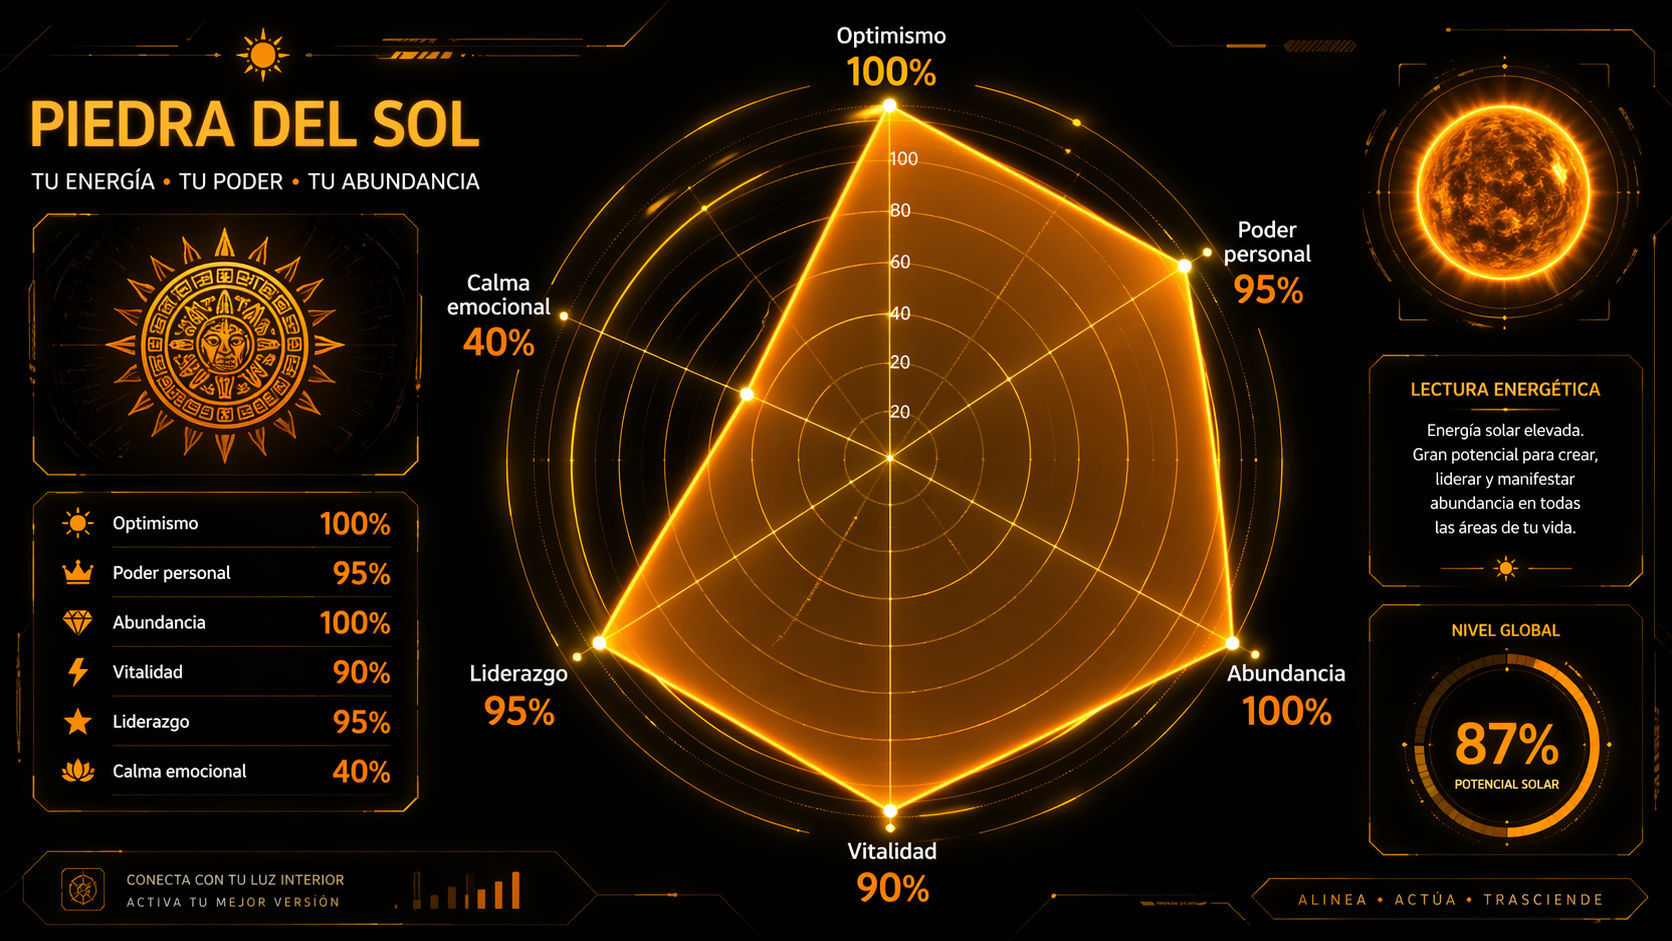Click the TU ENERGÍA word in the subtitle
Viewport: 1672px width, 941px height.
tap(93, 181)
